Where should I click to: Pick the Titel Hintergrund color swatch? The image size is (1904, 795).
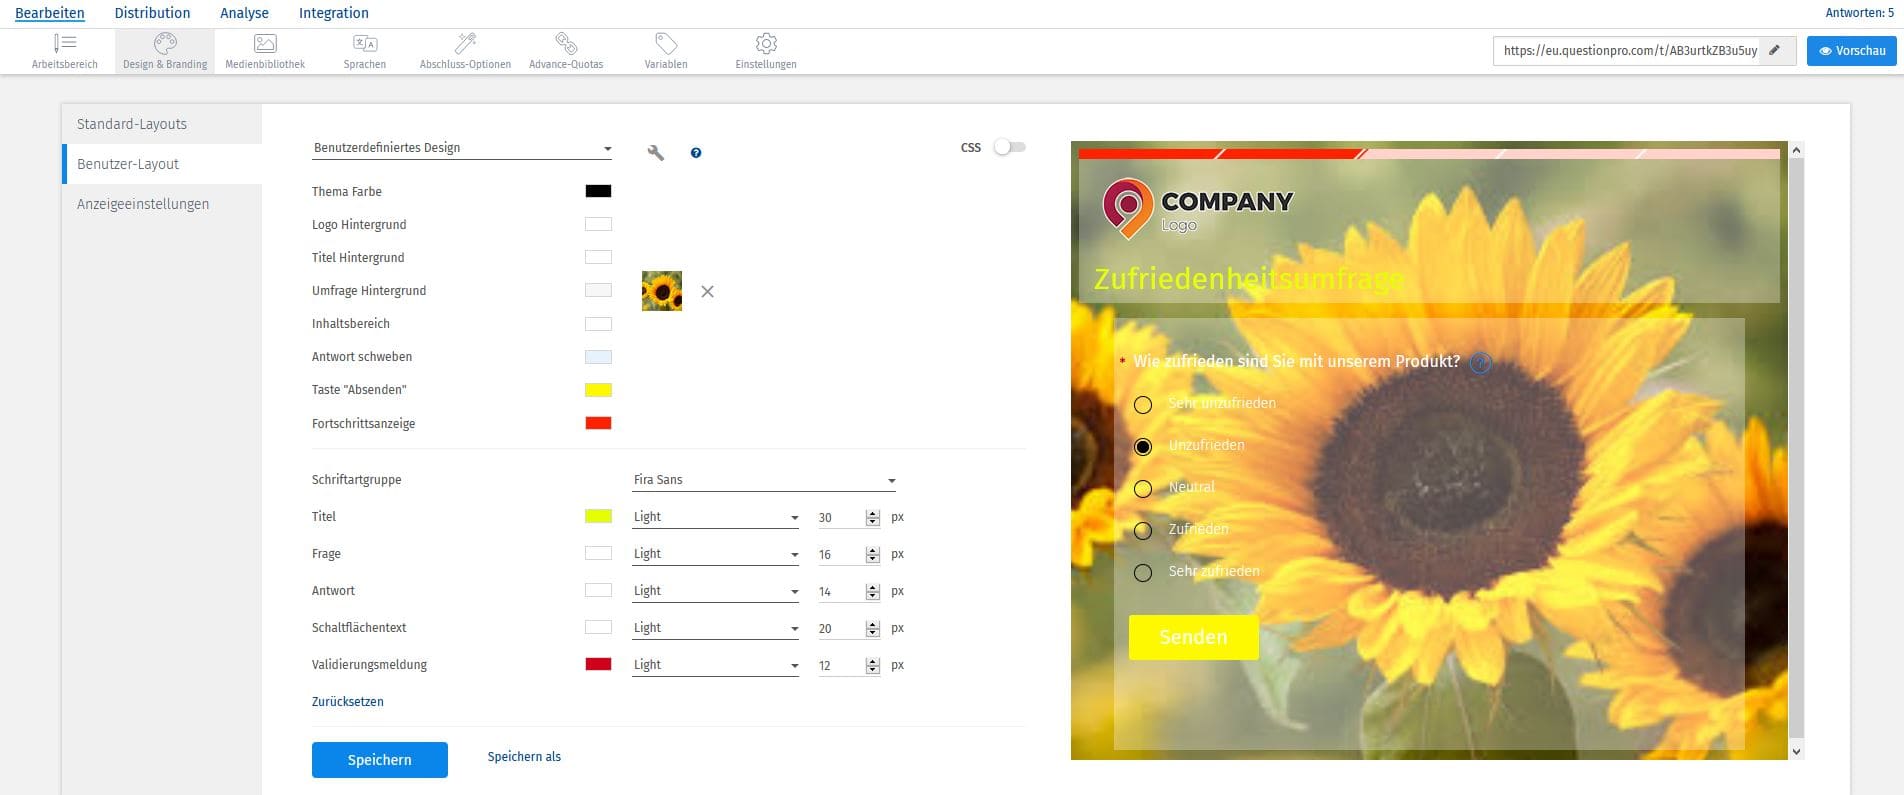[x=598, y=257]
